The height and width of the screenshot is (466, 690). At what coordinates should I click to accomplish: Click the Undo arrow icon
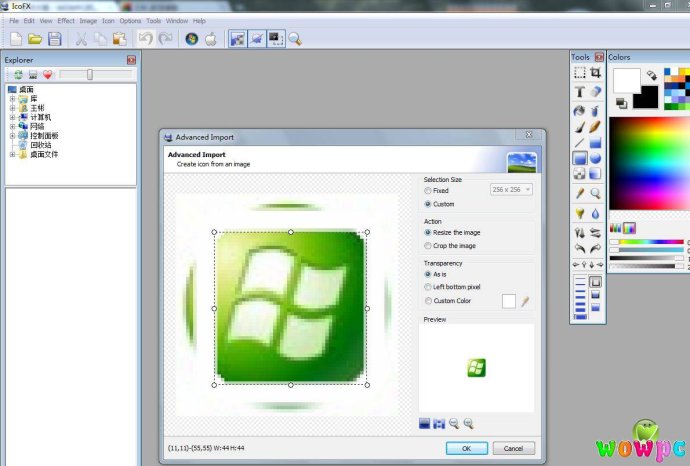point(146,39)
